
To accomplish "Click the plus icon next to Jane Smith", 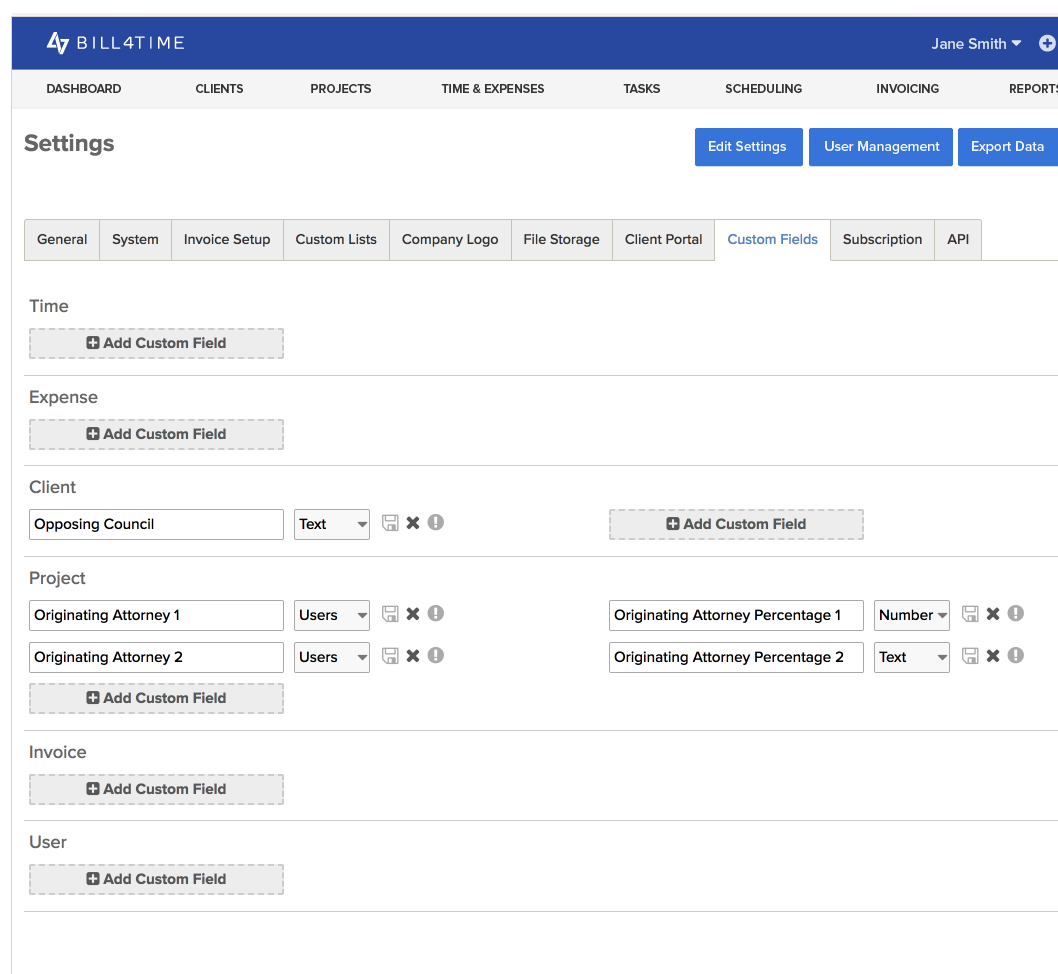I will [1047, 43].
